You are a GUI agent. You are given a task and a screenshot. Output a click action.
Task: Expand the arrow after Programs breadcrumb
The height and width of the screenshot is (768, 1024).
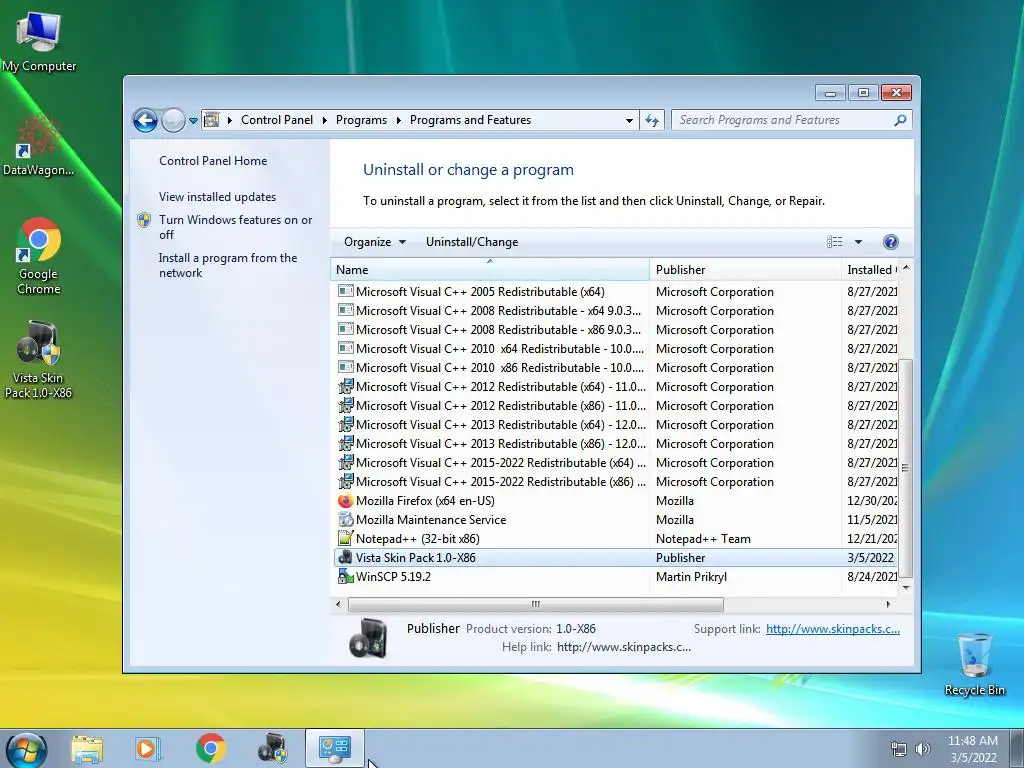click(398, 120)
